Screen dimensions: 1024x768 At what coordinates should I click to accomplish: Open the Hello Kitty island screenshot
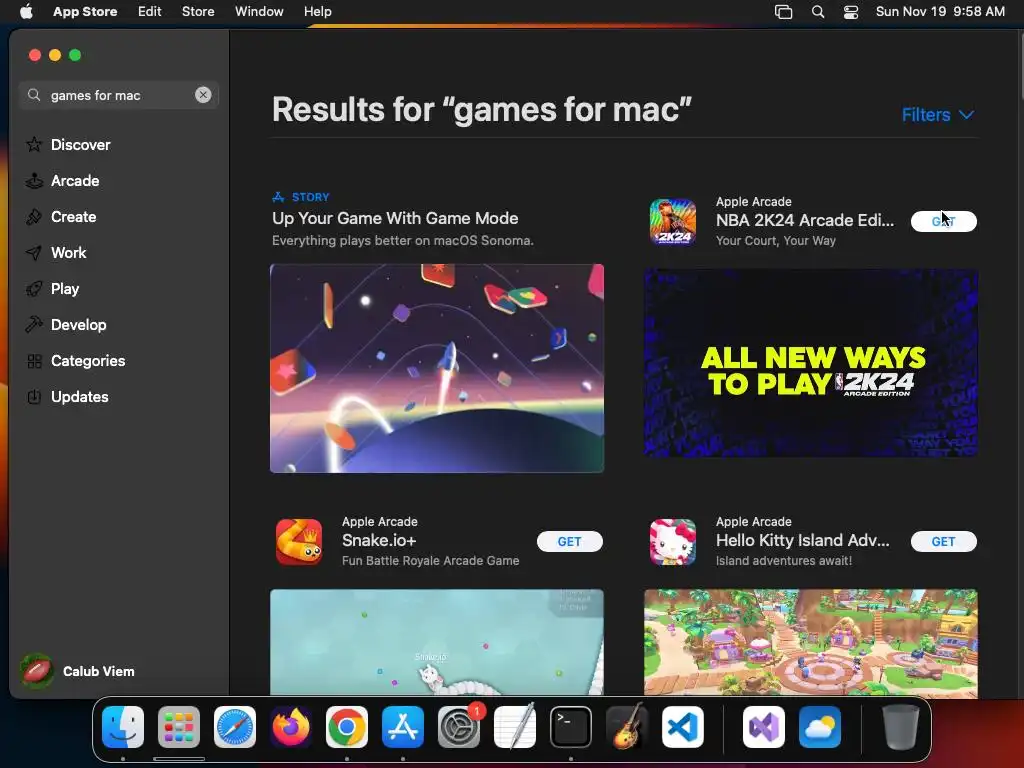coord(810,642)
